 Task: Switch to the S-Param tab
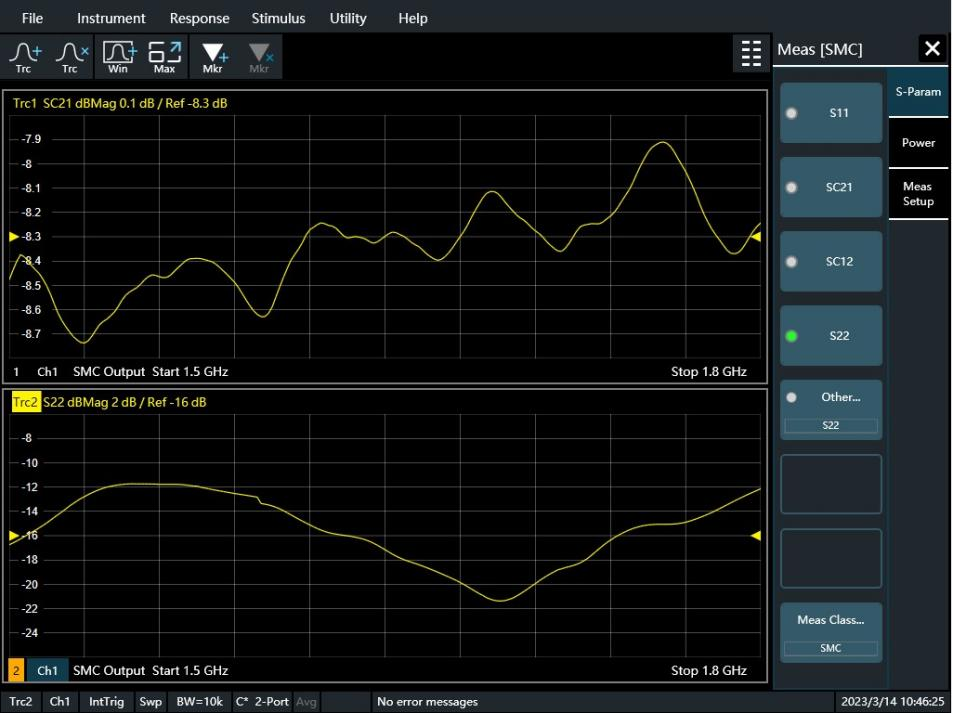click(x=918, y=92)
